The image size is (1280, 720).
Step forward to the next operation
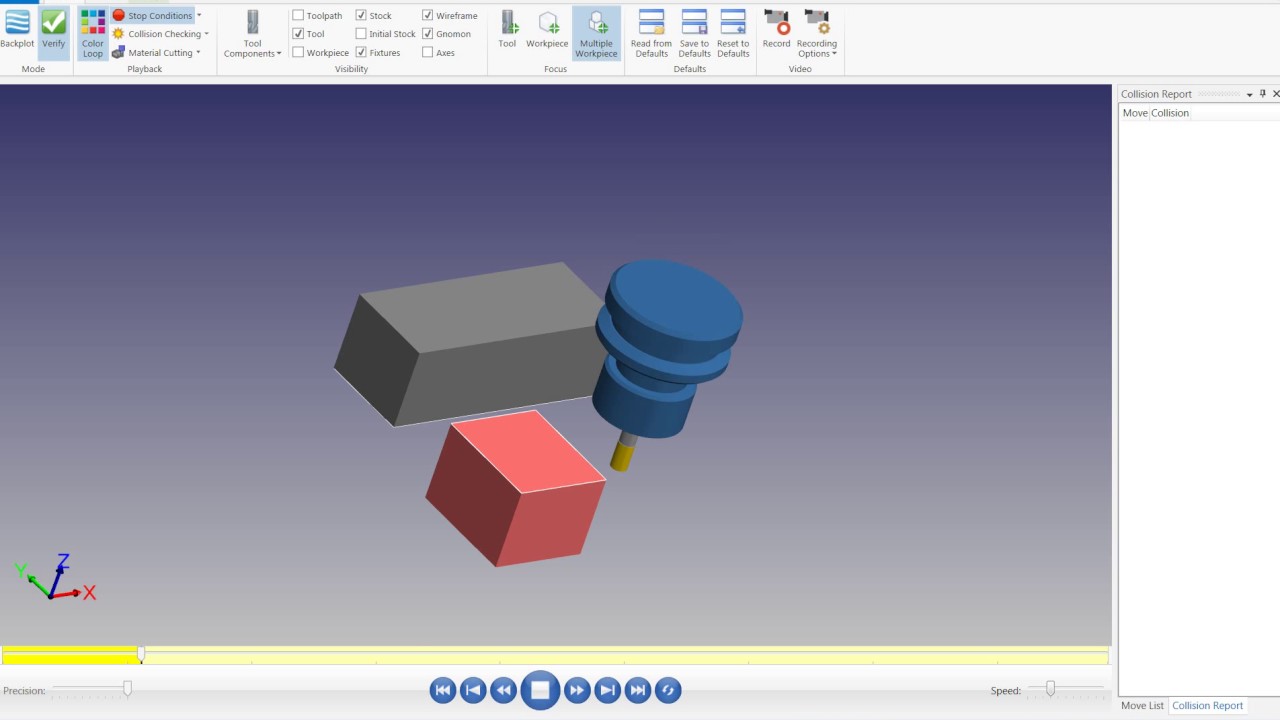(607, 690)
